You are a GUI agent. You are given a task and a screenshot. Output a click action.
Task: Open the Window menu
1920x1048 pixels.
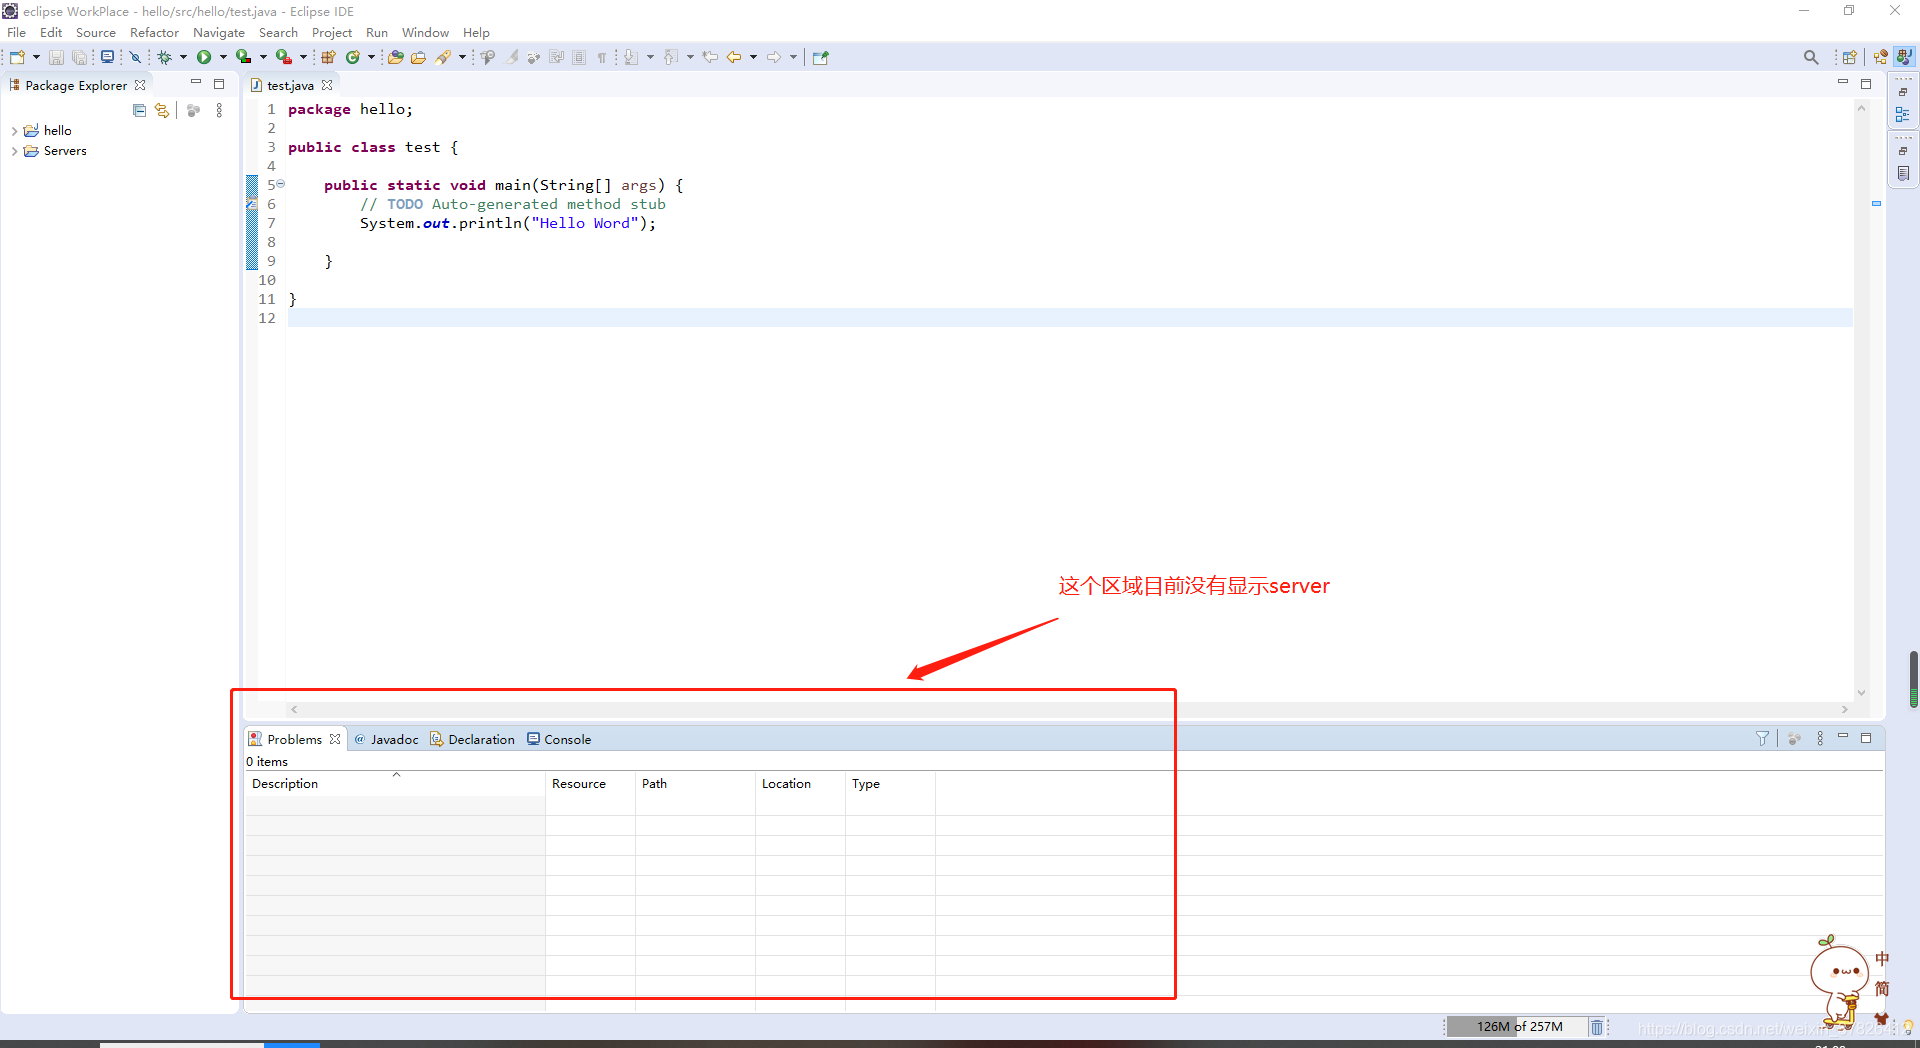[425, 32]
